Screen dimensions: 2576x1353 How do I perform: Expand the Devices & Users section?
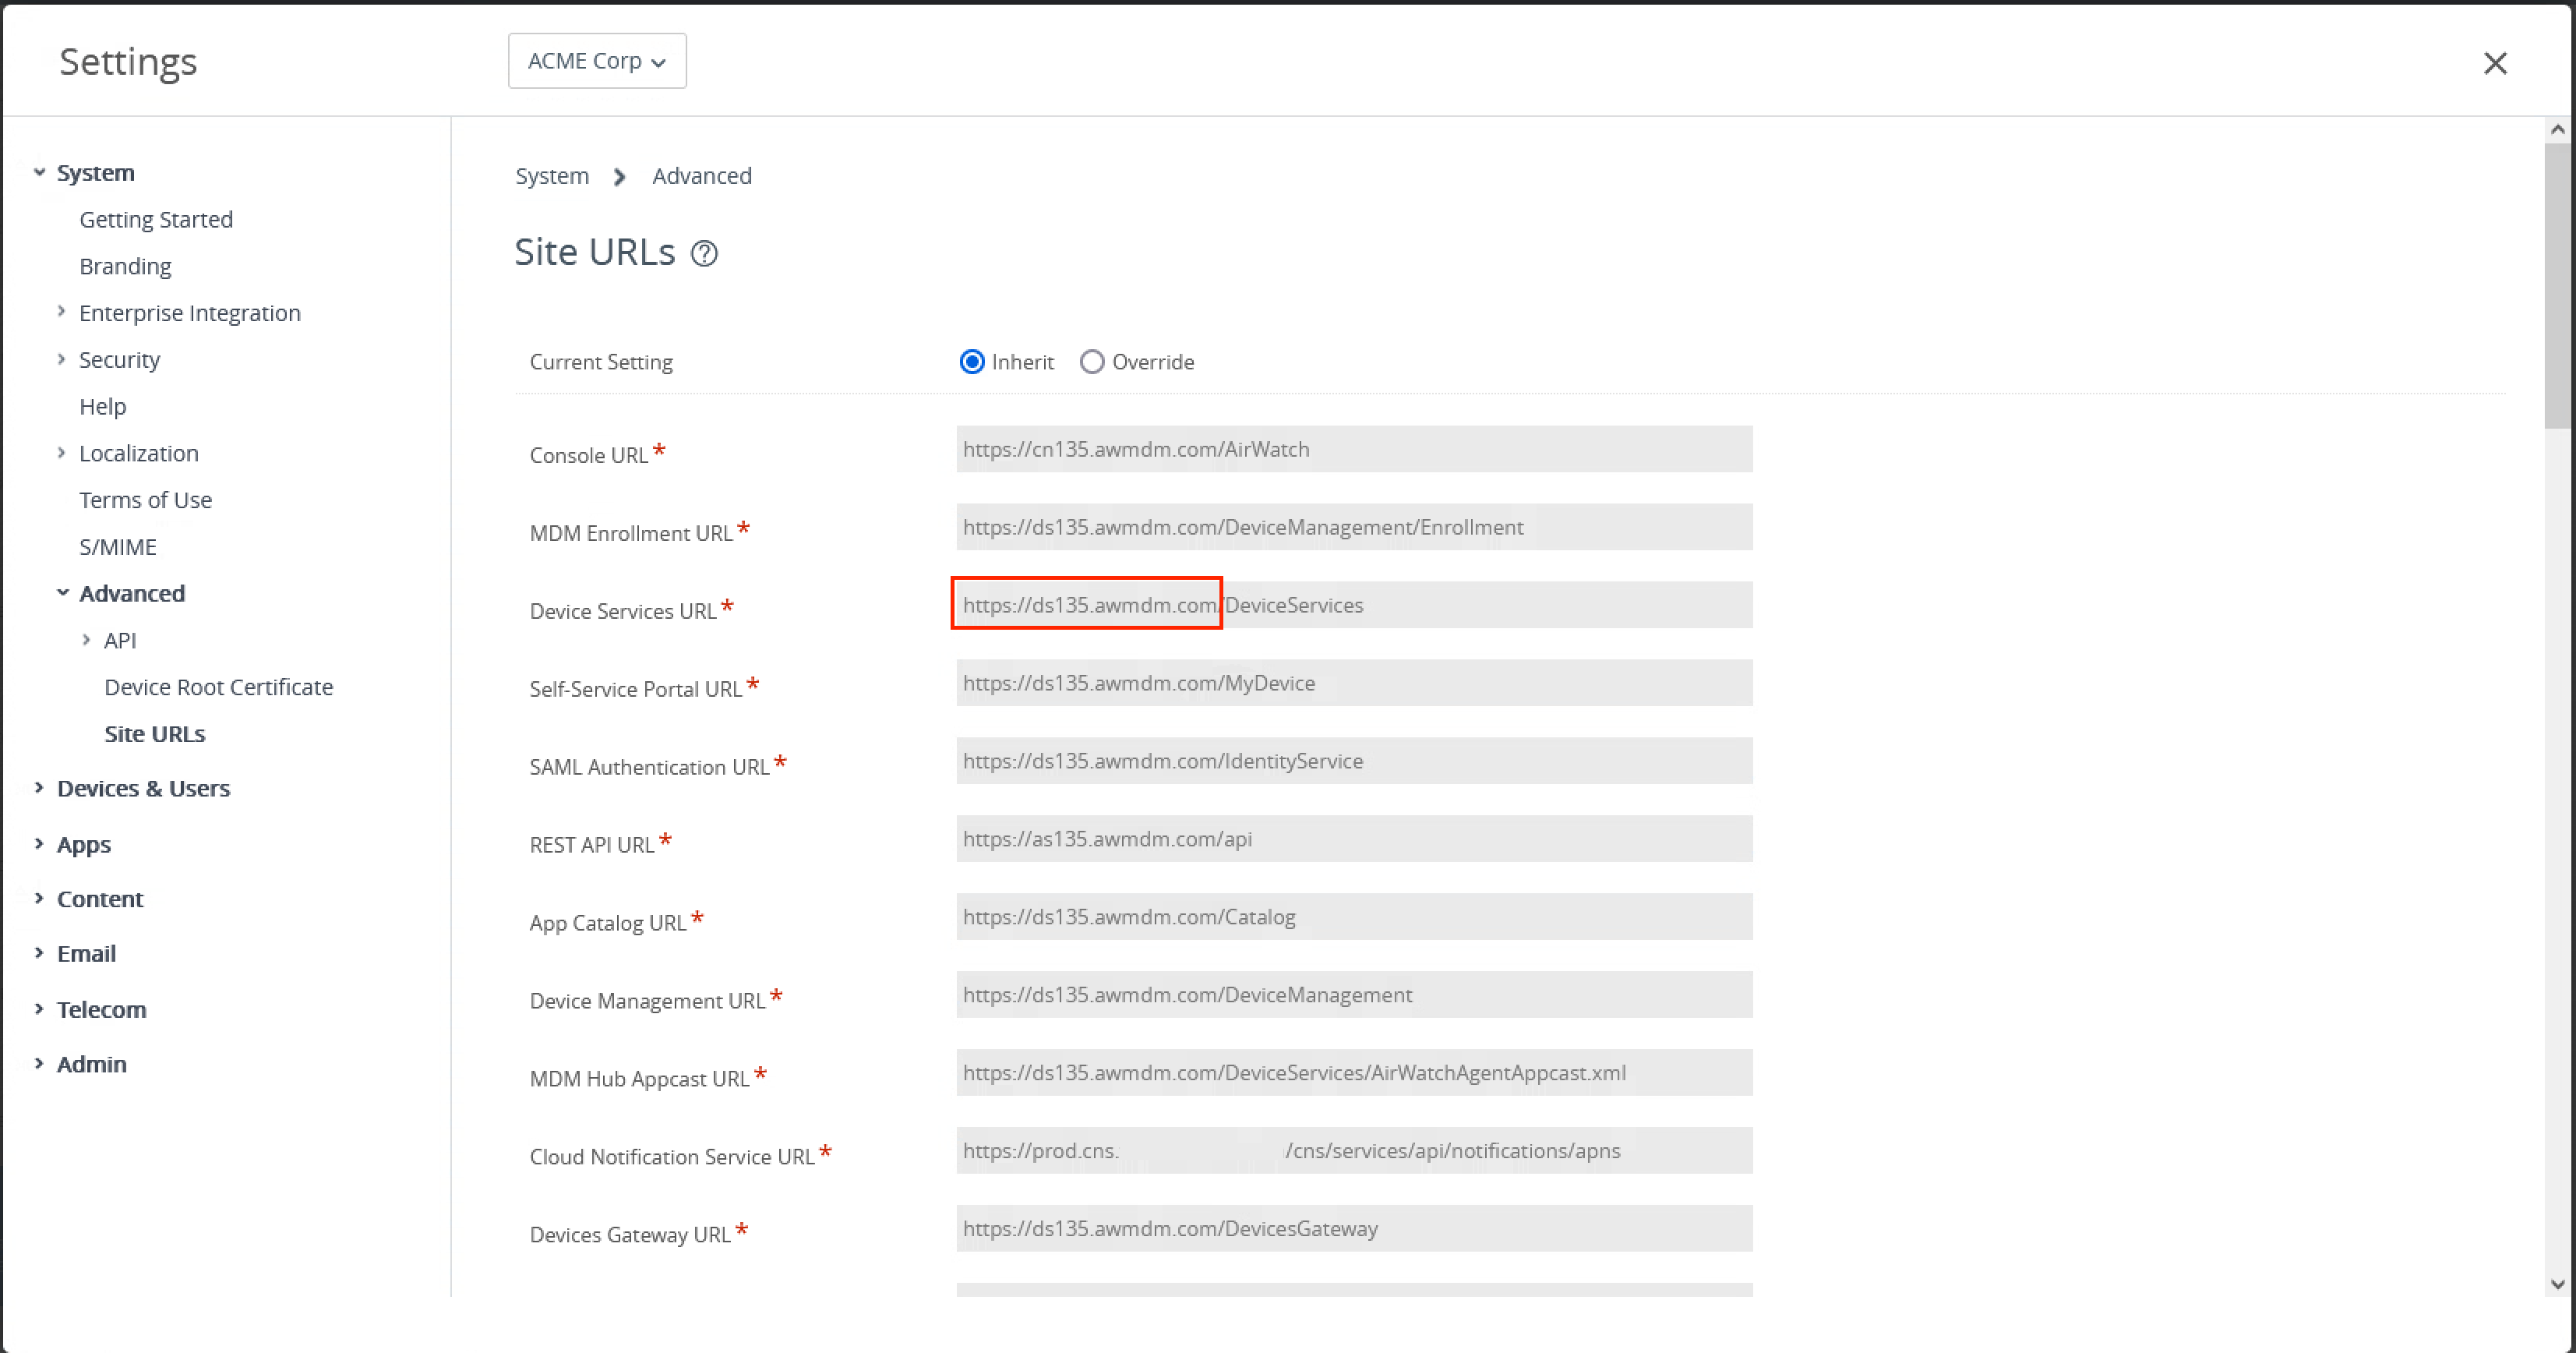point(39,788)
